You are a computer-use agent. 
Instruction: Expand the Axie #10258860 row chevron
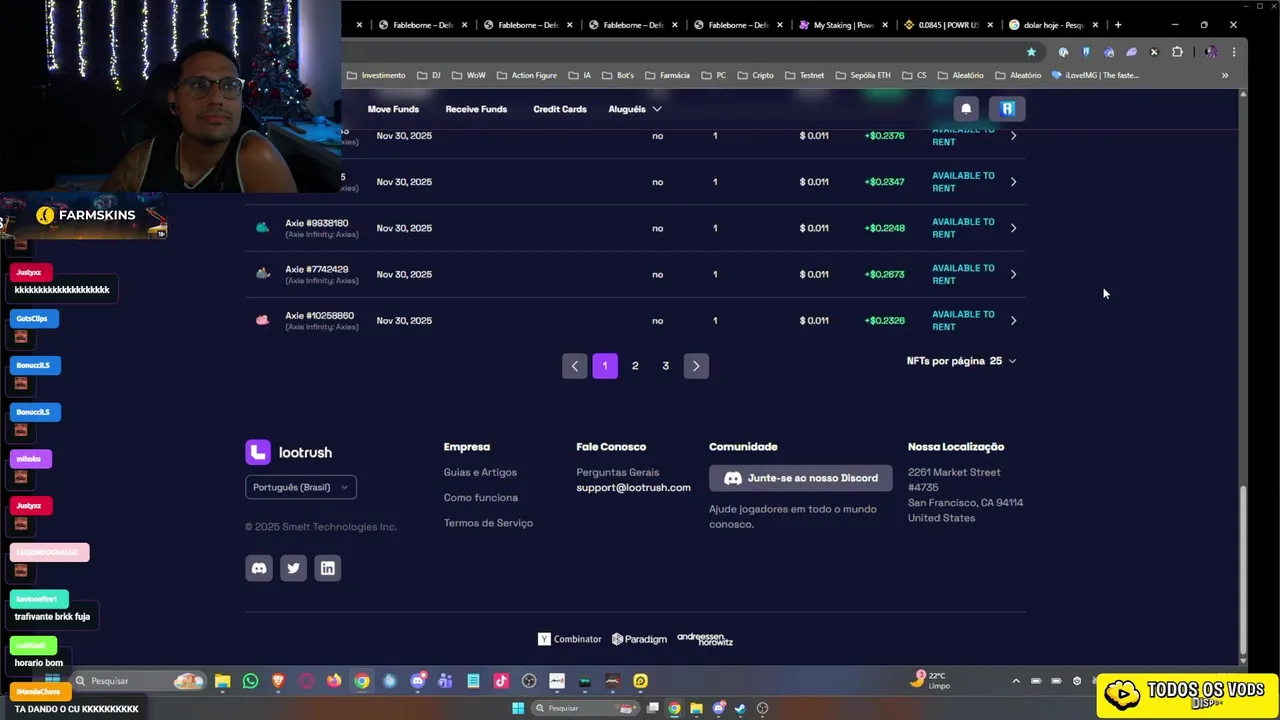(1013, 320)
